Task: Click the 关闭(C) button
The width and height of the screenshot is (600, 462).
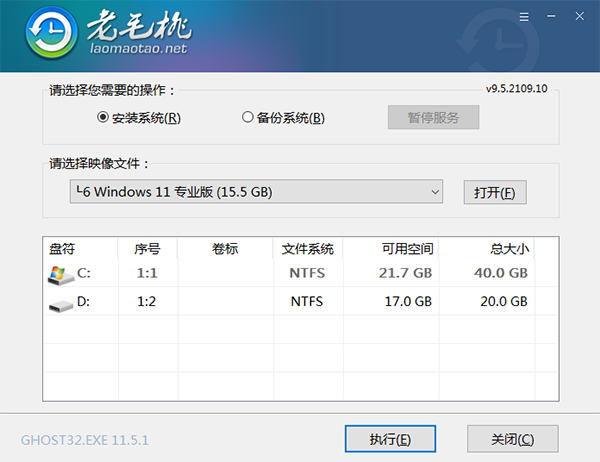Action: click(512, 439)
